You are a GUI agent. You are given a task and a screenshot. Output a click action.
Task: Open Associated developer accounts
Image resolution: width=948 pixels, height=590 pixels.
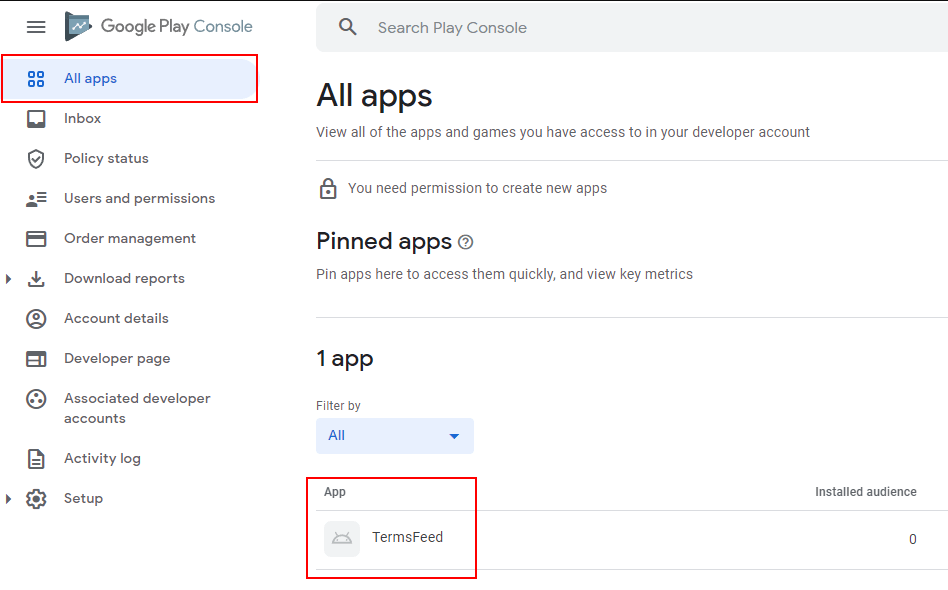pyautogui.click(x=137, y=408)
